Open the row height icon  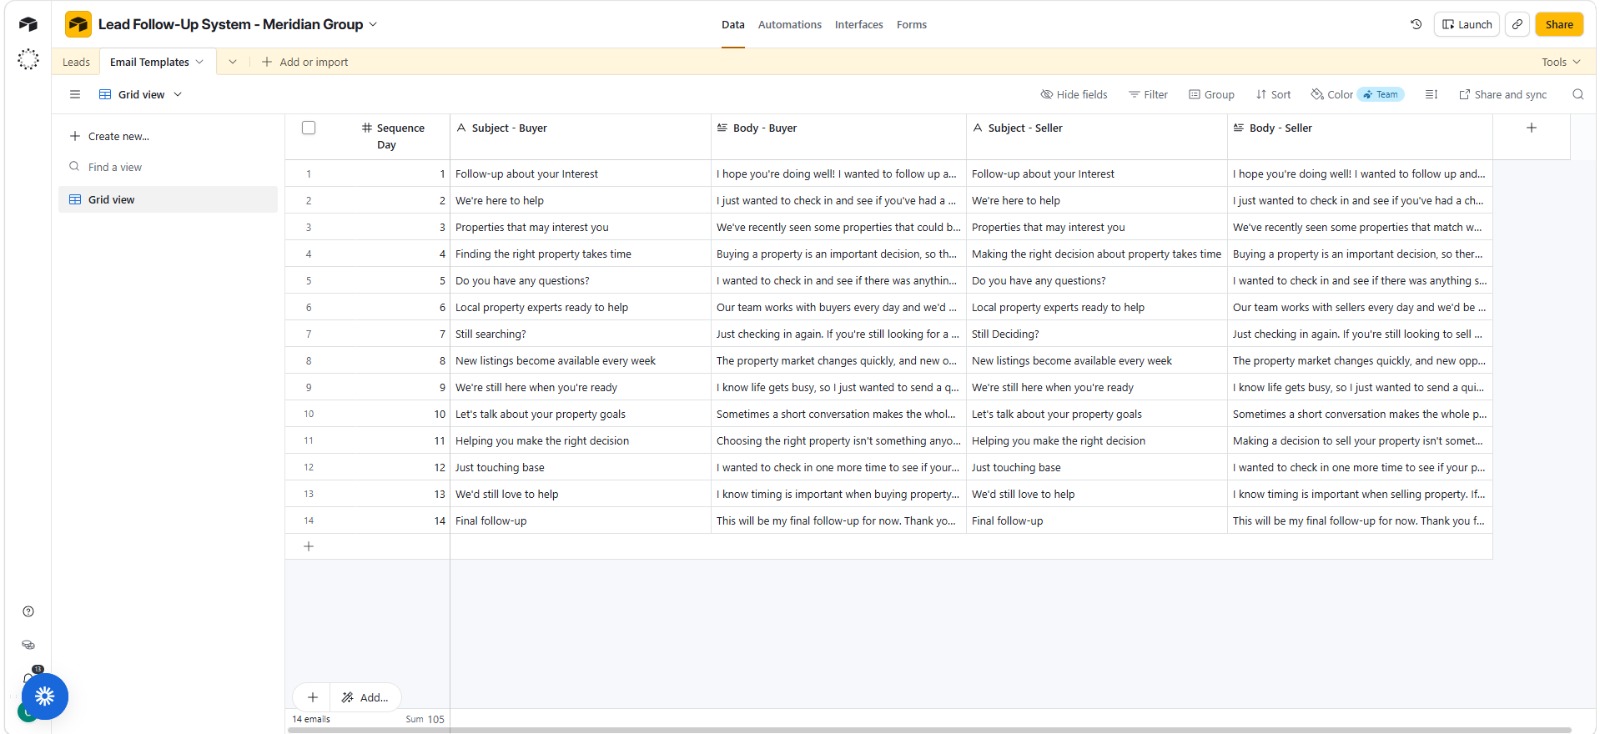(x=1431, y=94)
